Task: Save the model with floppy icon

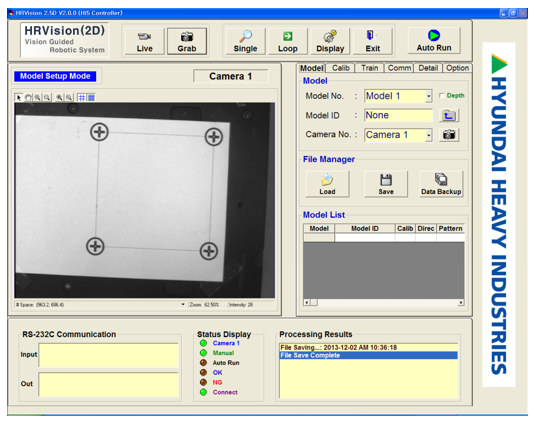Action: [x=386, y=184]
